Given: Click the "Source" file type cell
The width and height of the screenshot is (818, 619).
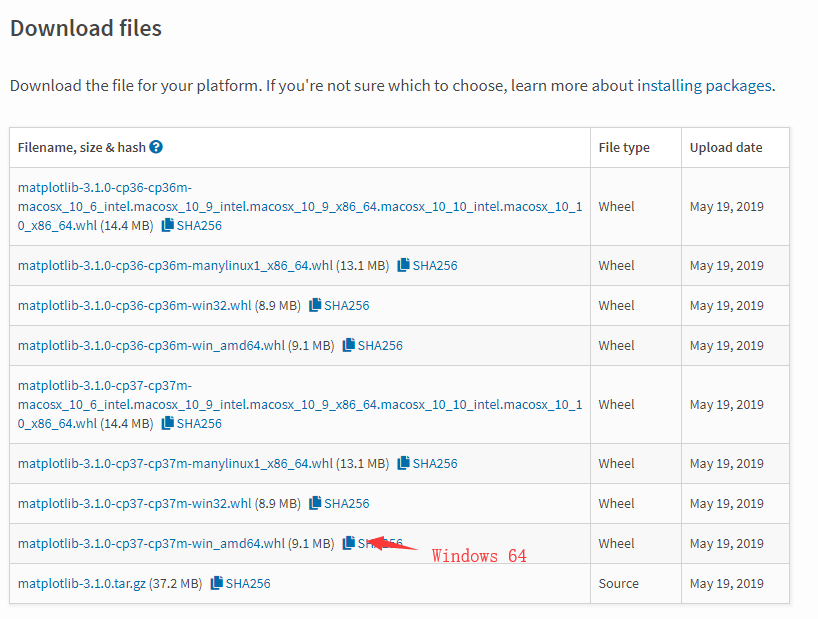Looking at the screenshot, I should [x=619, y=583].
